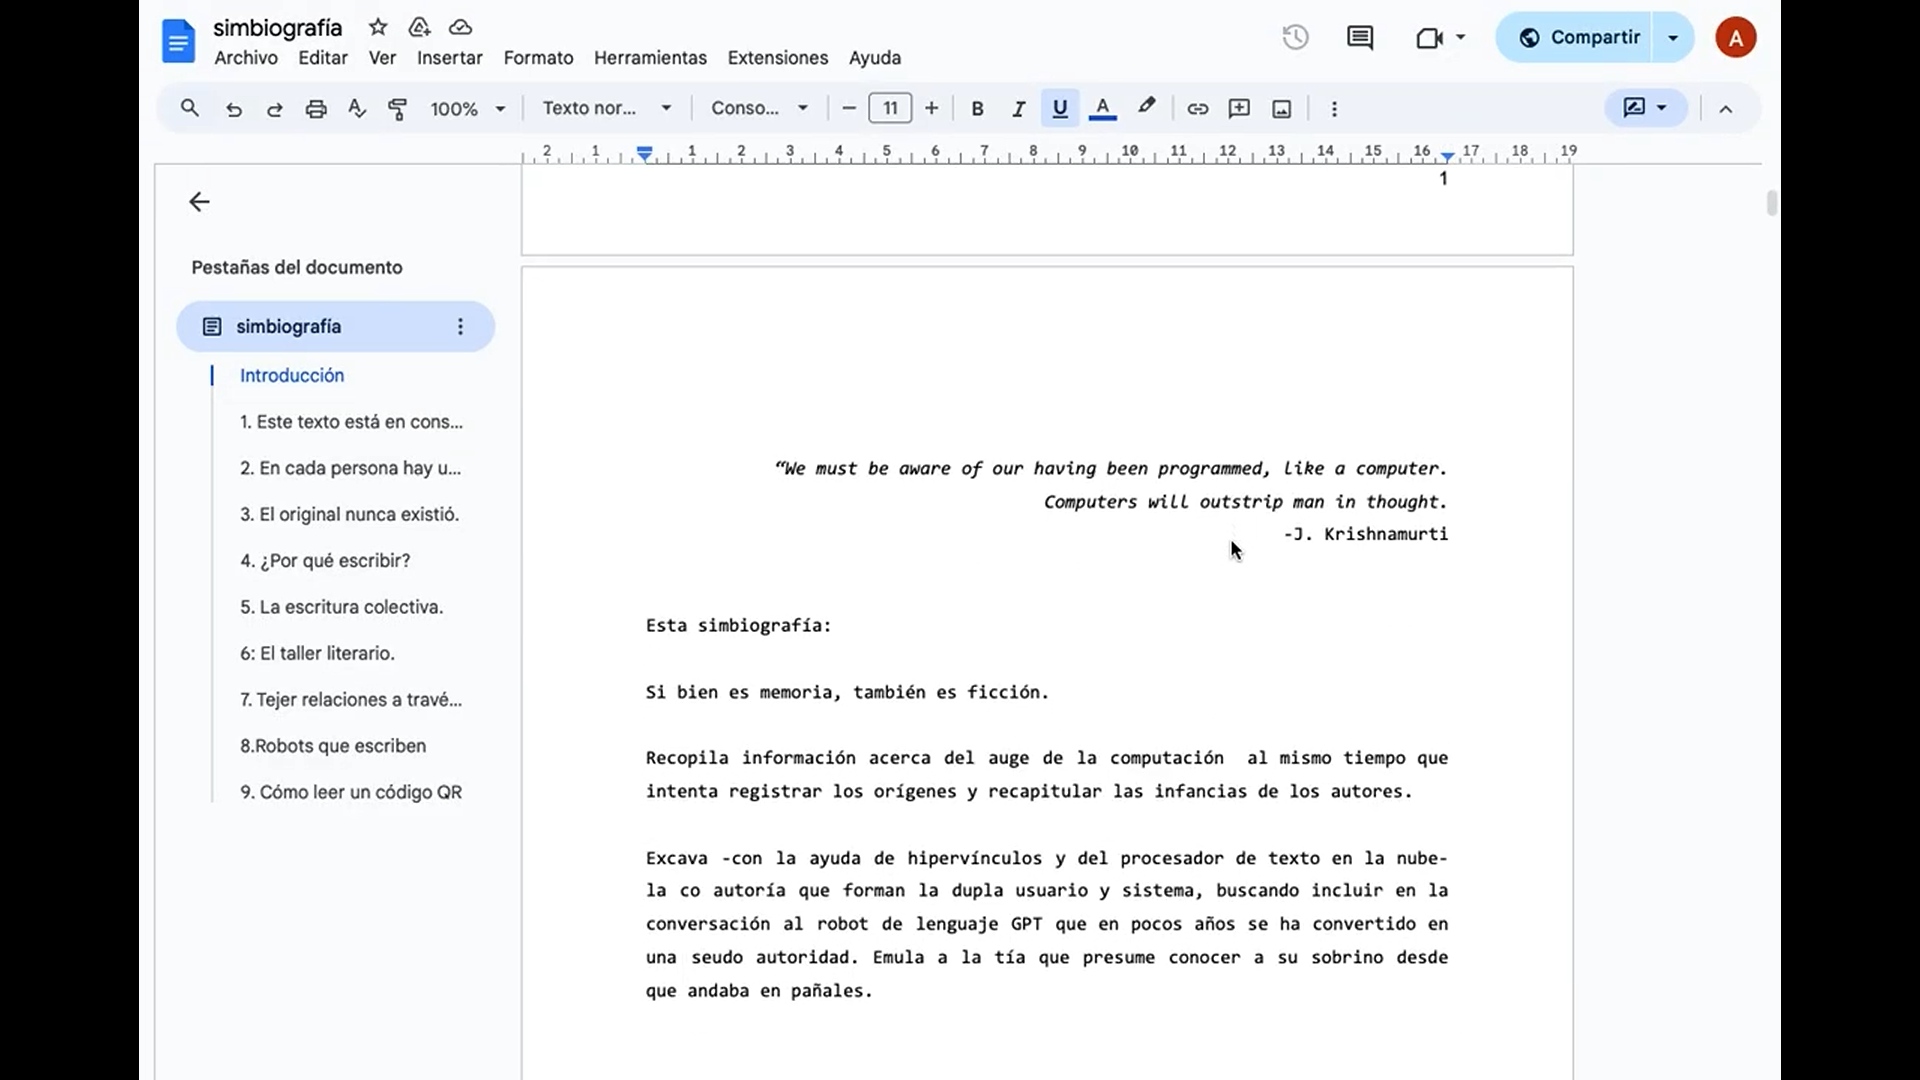Image resolution: width=1920 pixels, height=1080 pixels.
Task: Click the print icon in toolbar
Action: click(316, 109)
